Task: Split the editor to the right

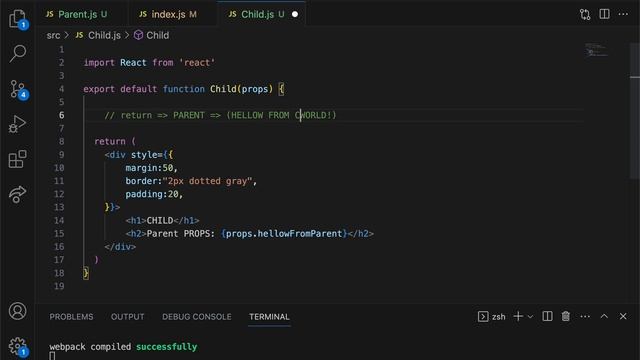Action: pyautogui.click(x=604, y=14)
